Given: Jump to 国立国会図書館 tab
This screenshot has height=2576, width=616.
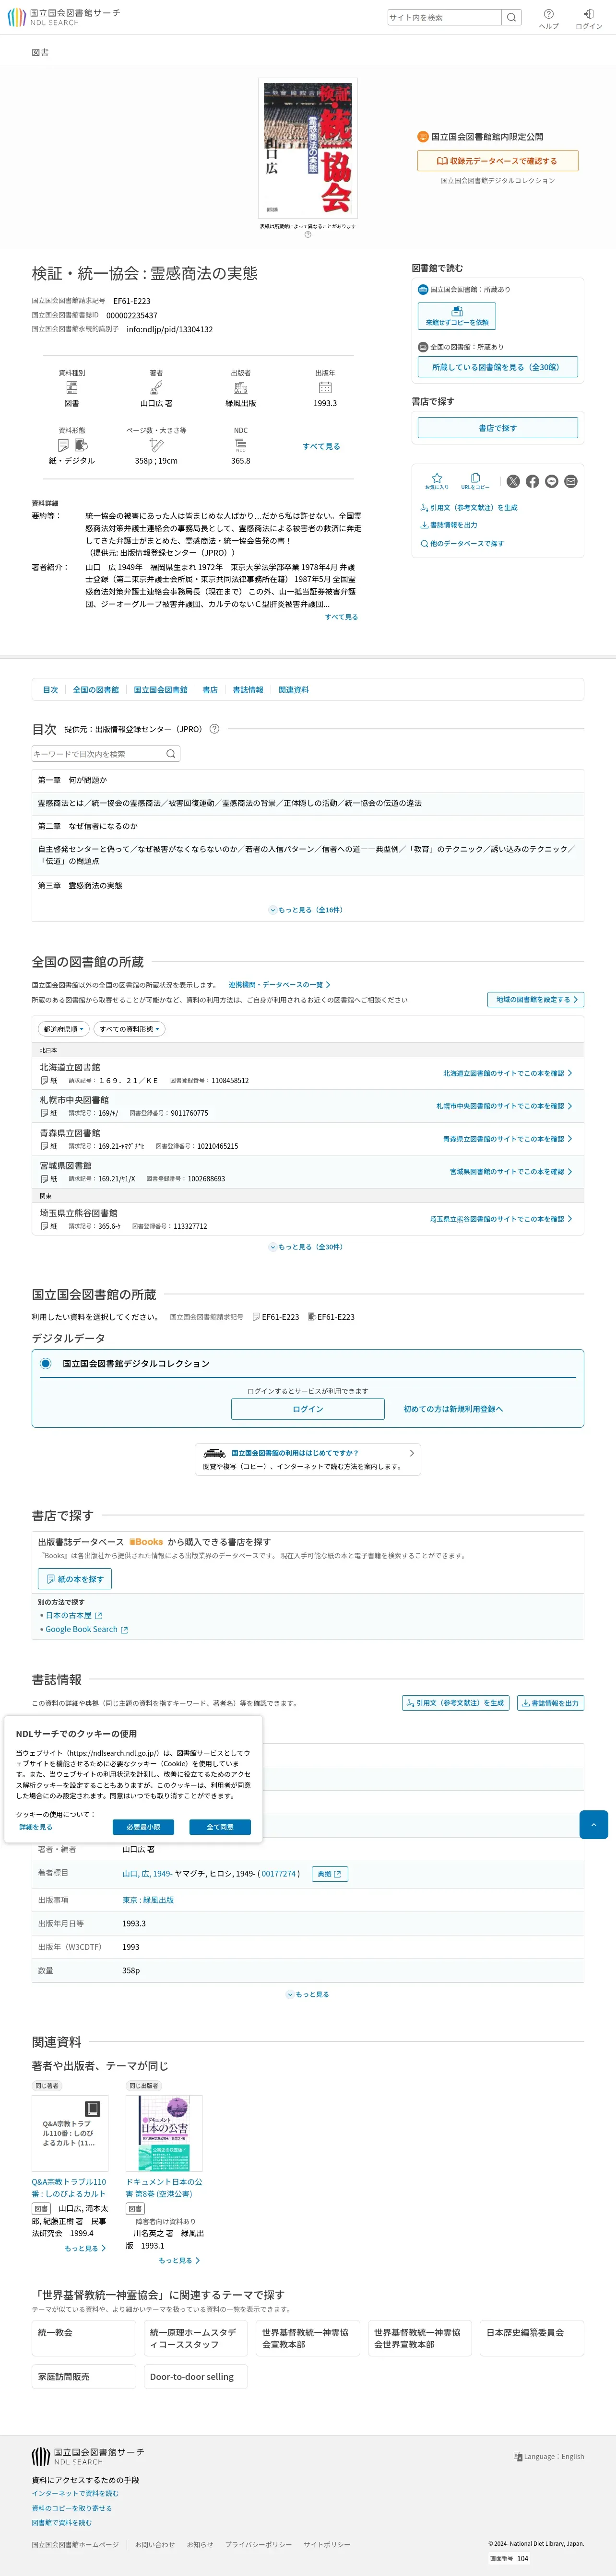Looking at the screenshot, I should pyautogui.click(x=161, y=690).
